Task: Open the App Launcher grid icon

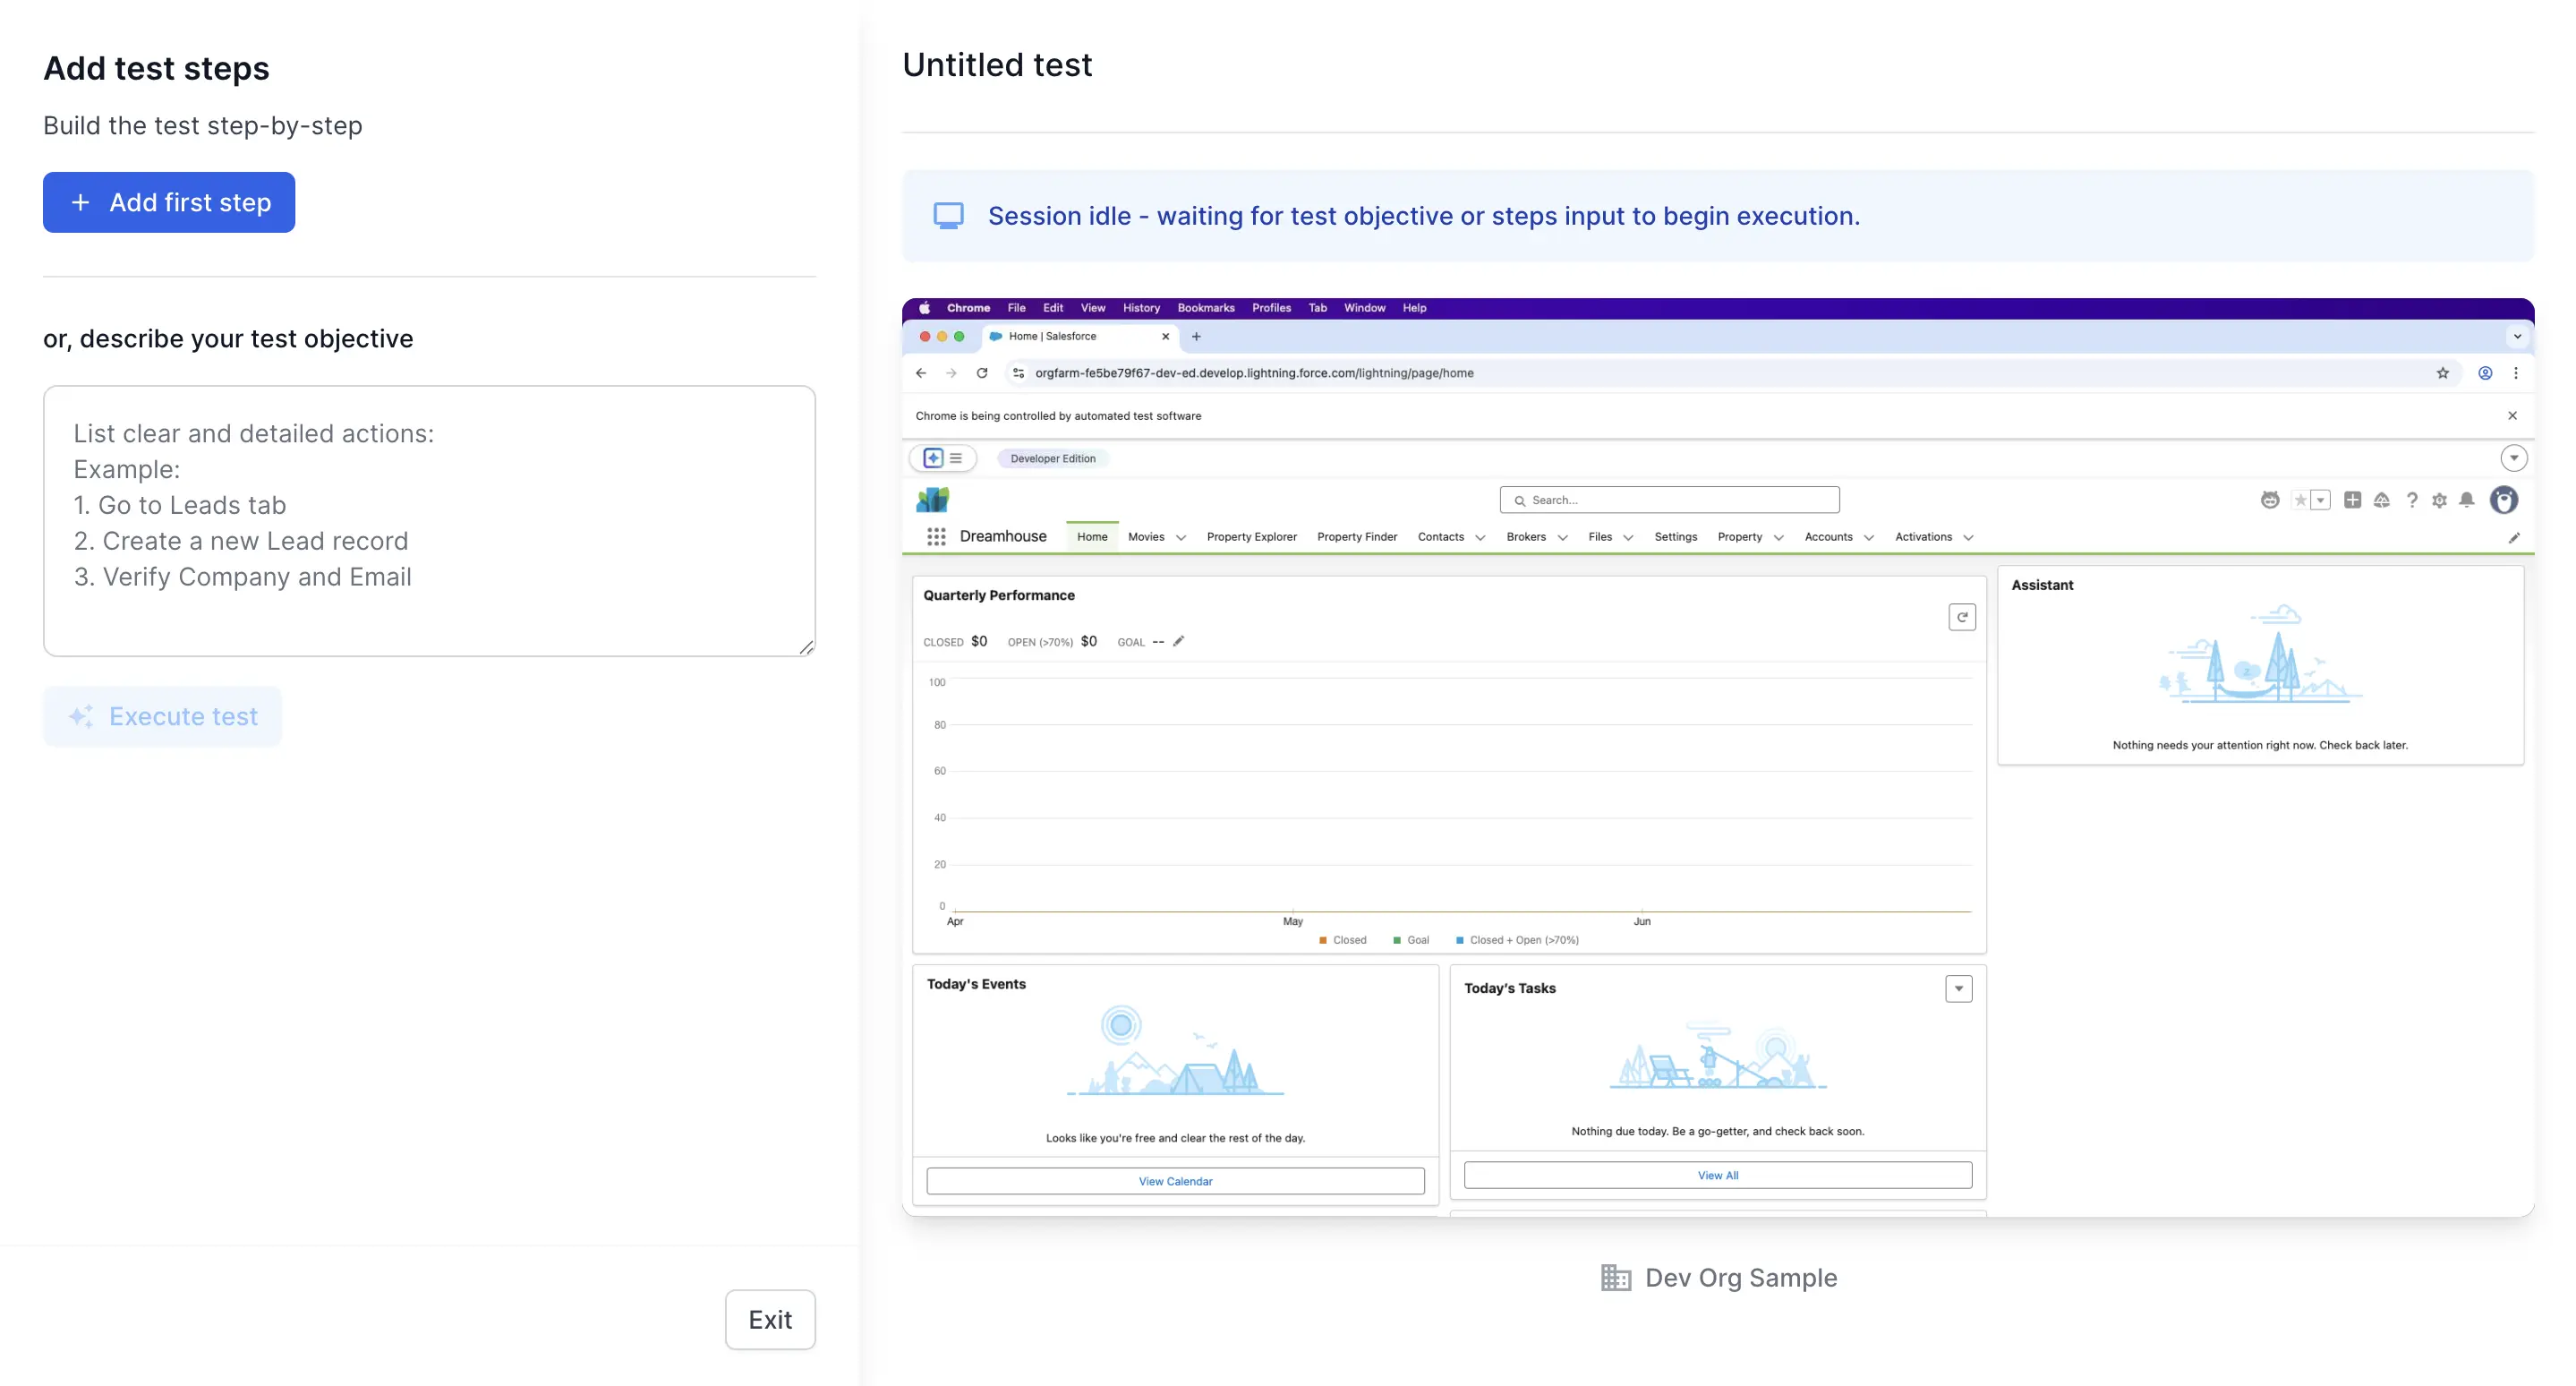Action: (x=937, y=537)
